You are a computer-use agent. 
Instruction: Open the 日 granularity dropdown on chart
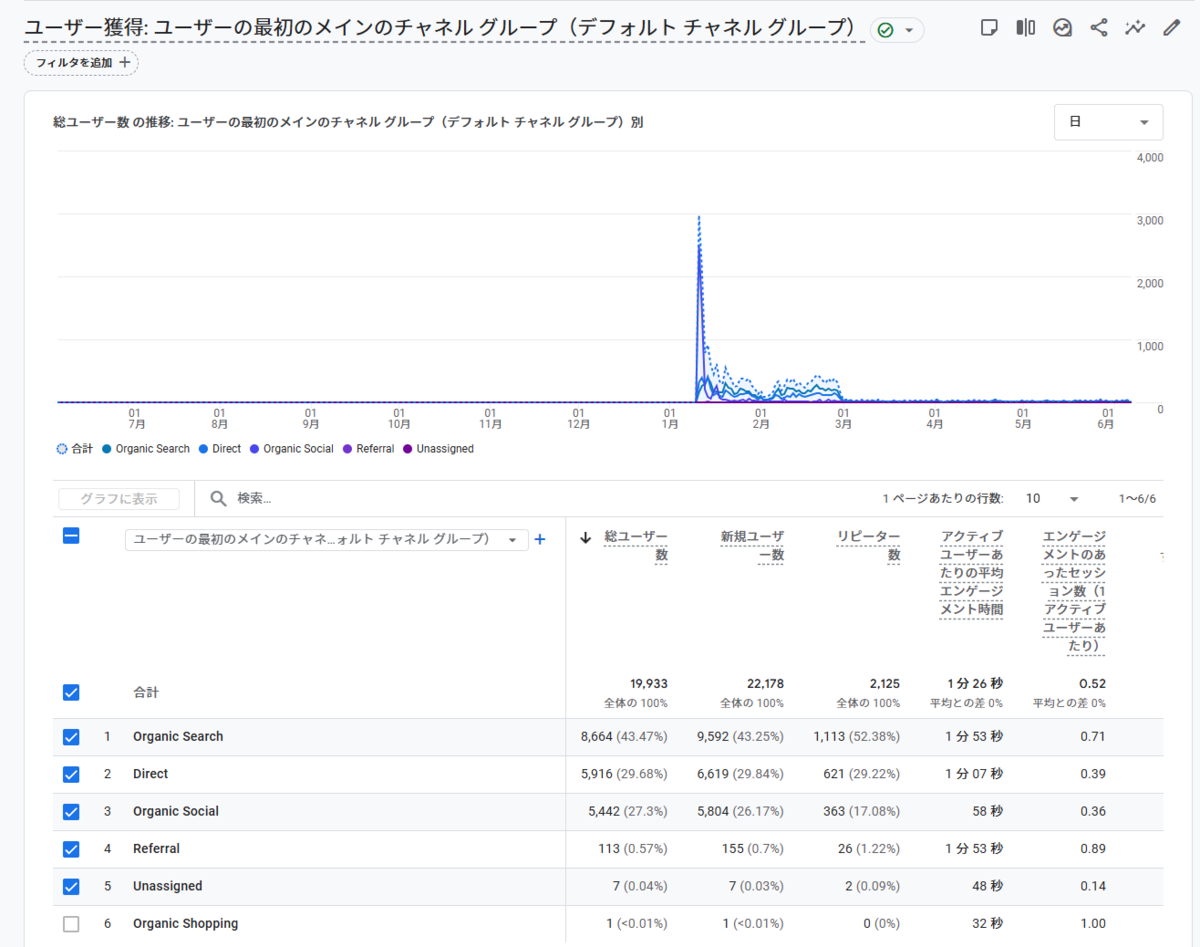point(1108,122)
